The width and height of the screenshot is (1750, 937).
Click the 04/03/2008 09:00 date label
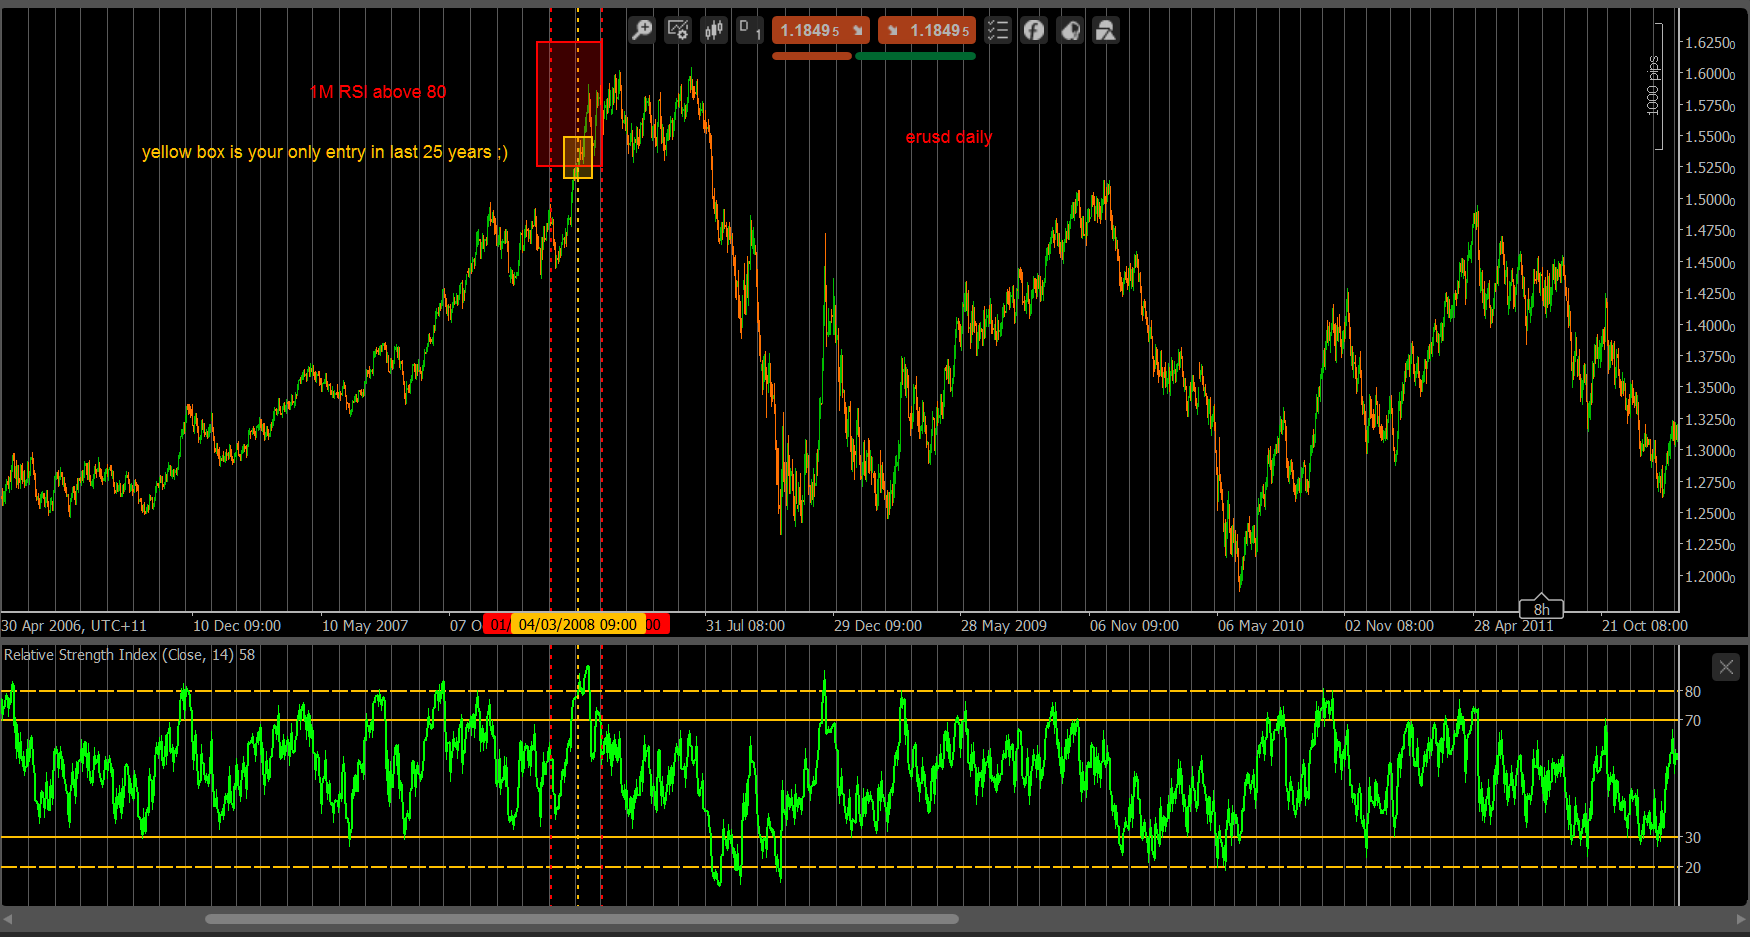tap(578, 625)
